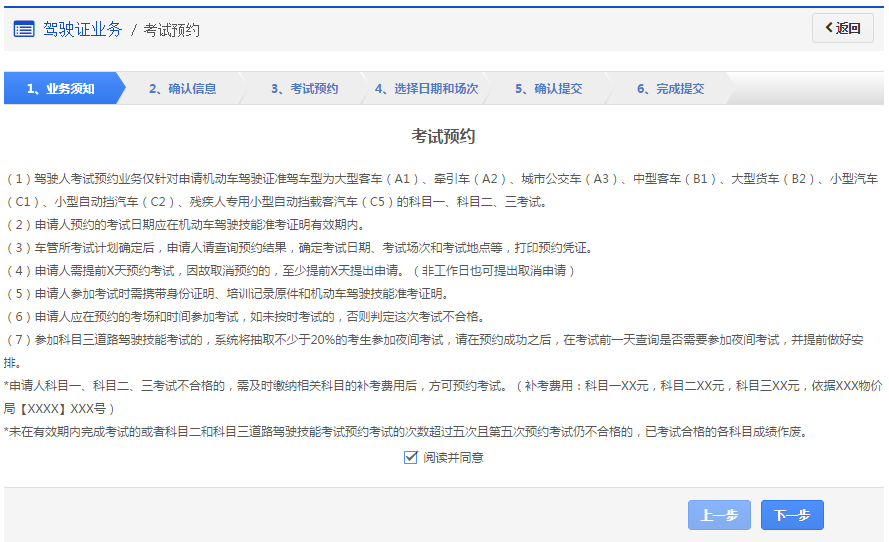
Task: Proceed with the 下一步 next button
Action: pos(792,515)
